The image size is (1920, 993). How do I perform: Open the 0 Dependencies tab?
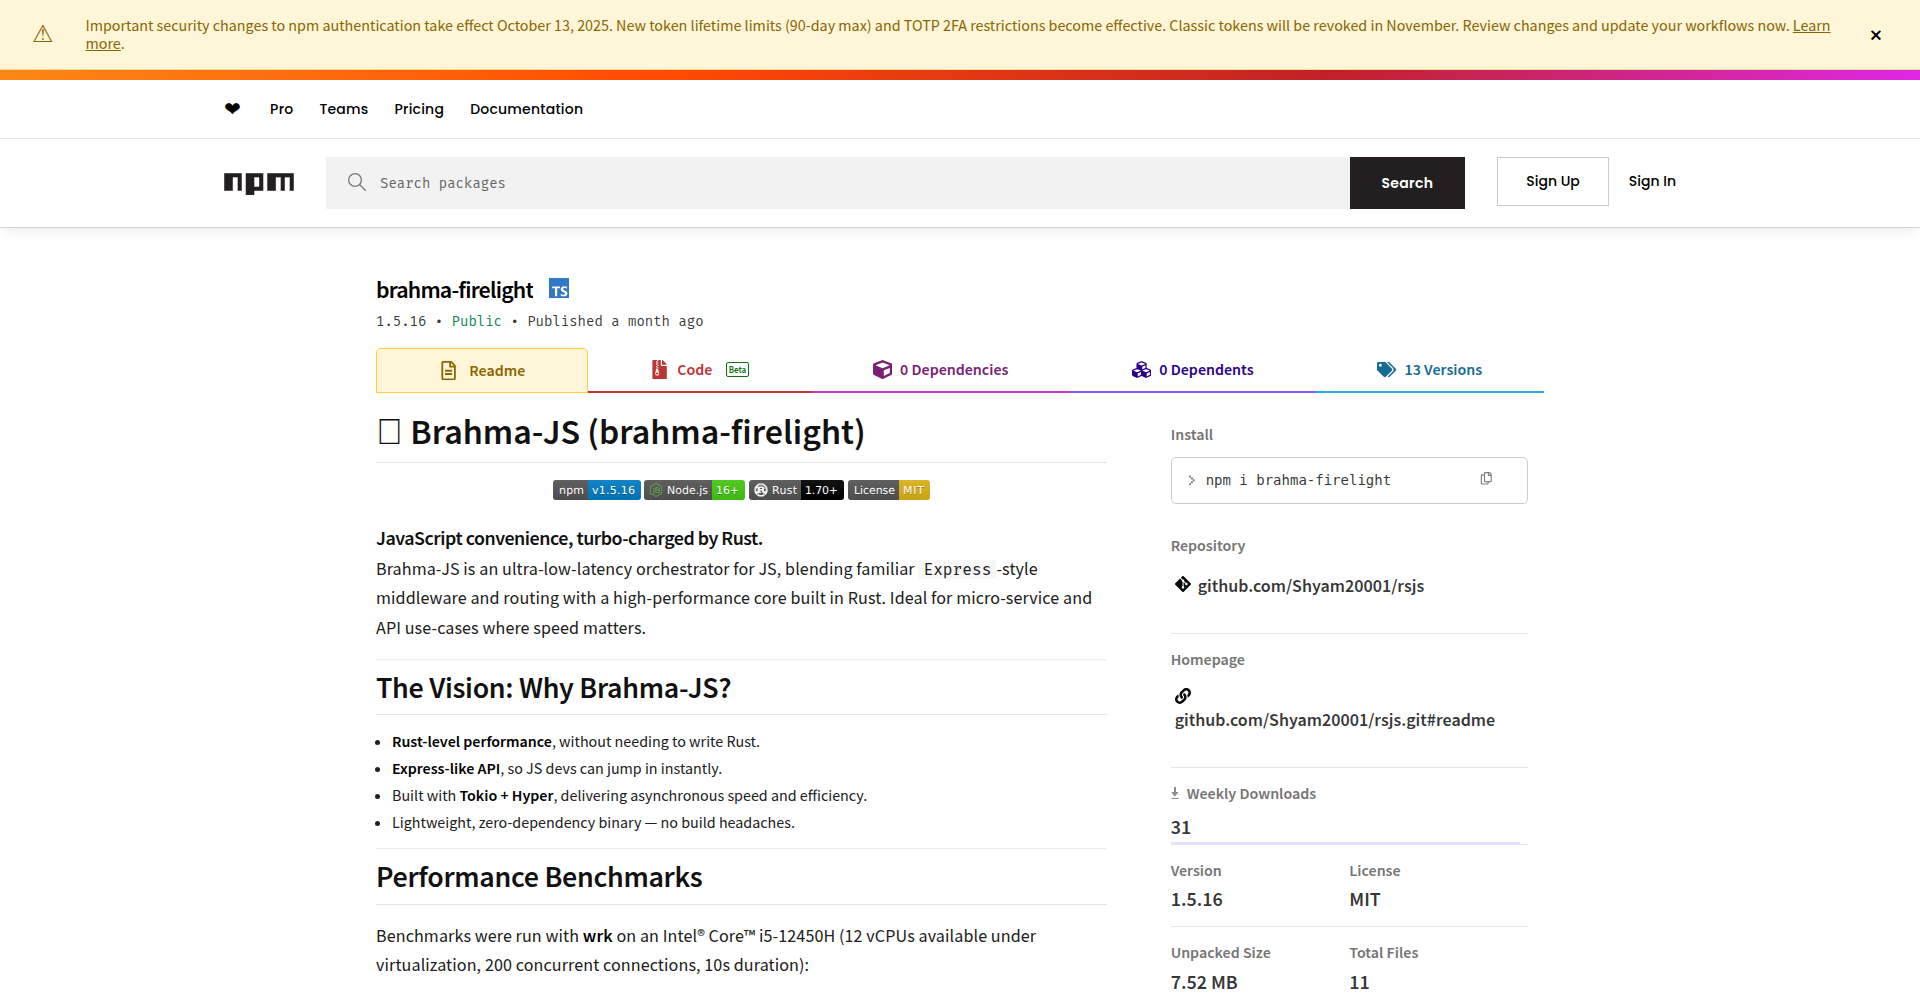tap(940, 370)
